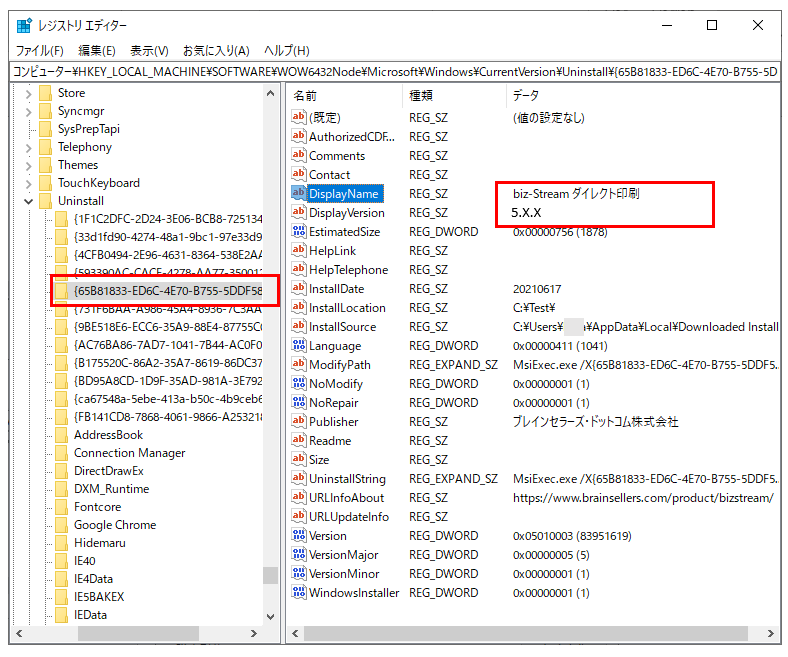Select the {1F1C2DFC-2D24-3E06 key
This screenshot has width=788, height=657.
pyautogui.click(x=168, y=219)
